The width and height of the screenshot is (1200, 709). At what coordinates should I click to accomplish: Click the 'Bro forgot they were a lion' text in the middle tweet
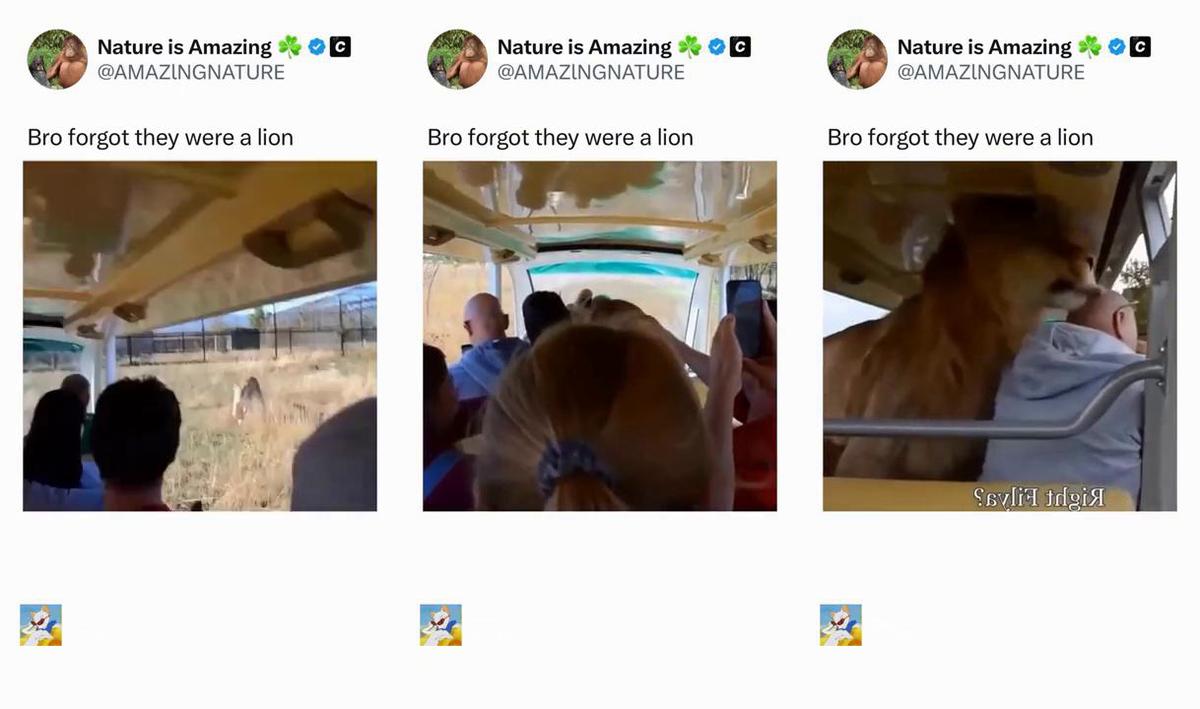[x=560, y=137]
